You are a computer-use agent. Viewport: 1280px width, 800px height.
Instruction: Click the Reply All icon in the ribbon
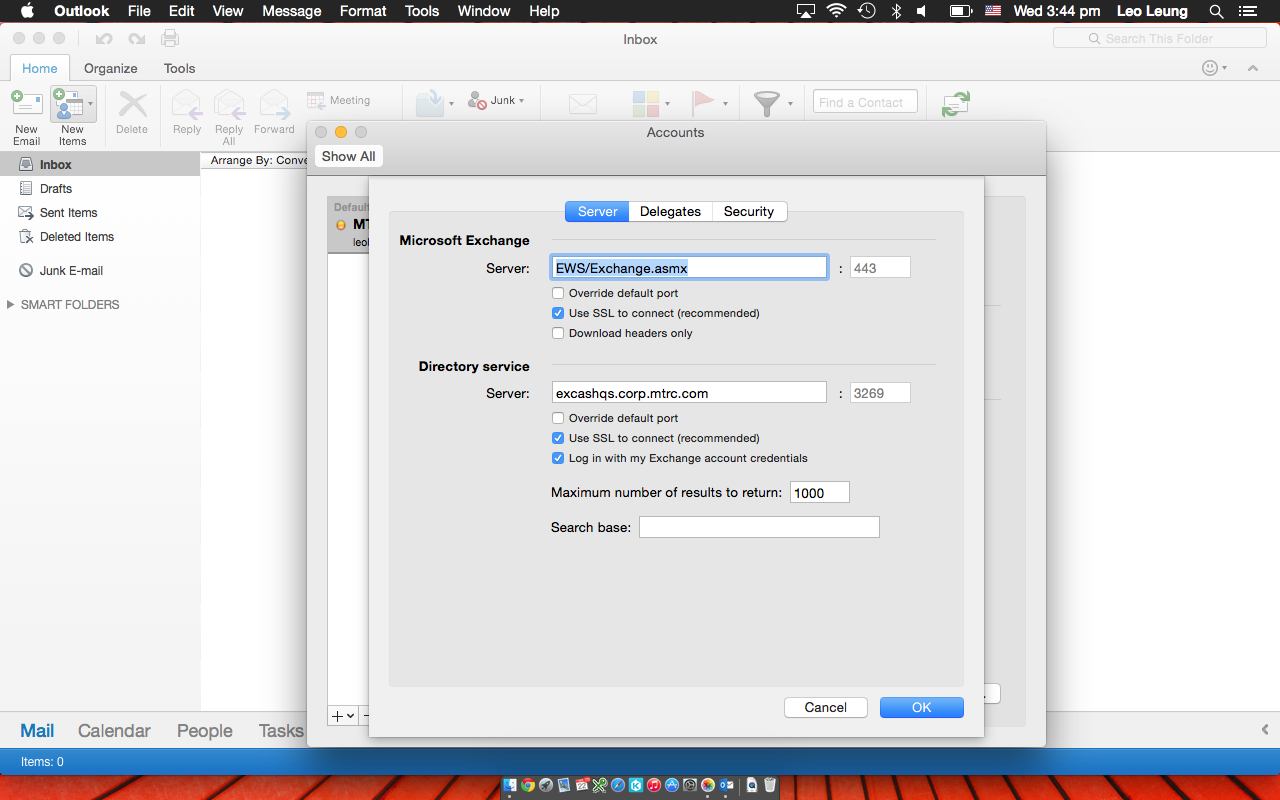pos(229,104)
